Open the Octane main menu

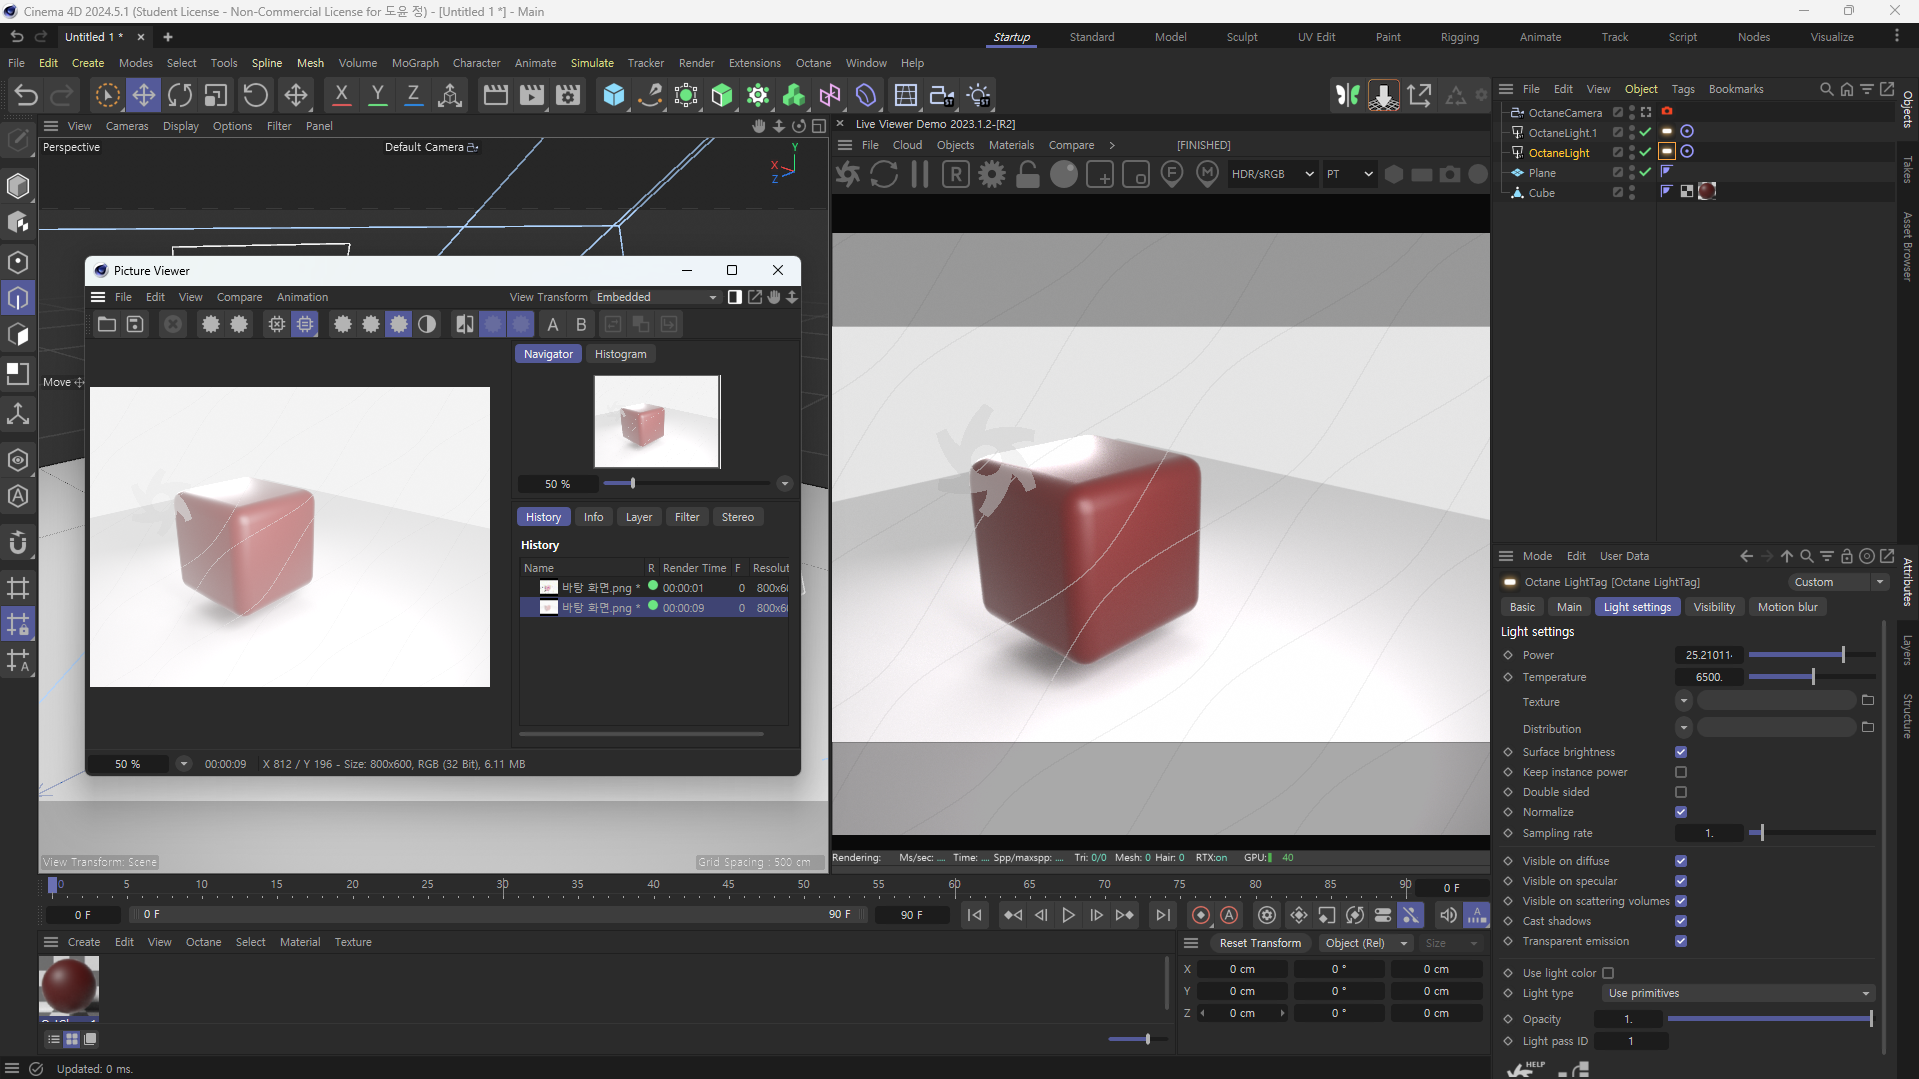point(813,63)
